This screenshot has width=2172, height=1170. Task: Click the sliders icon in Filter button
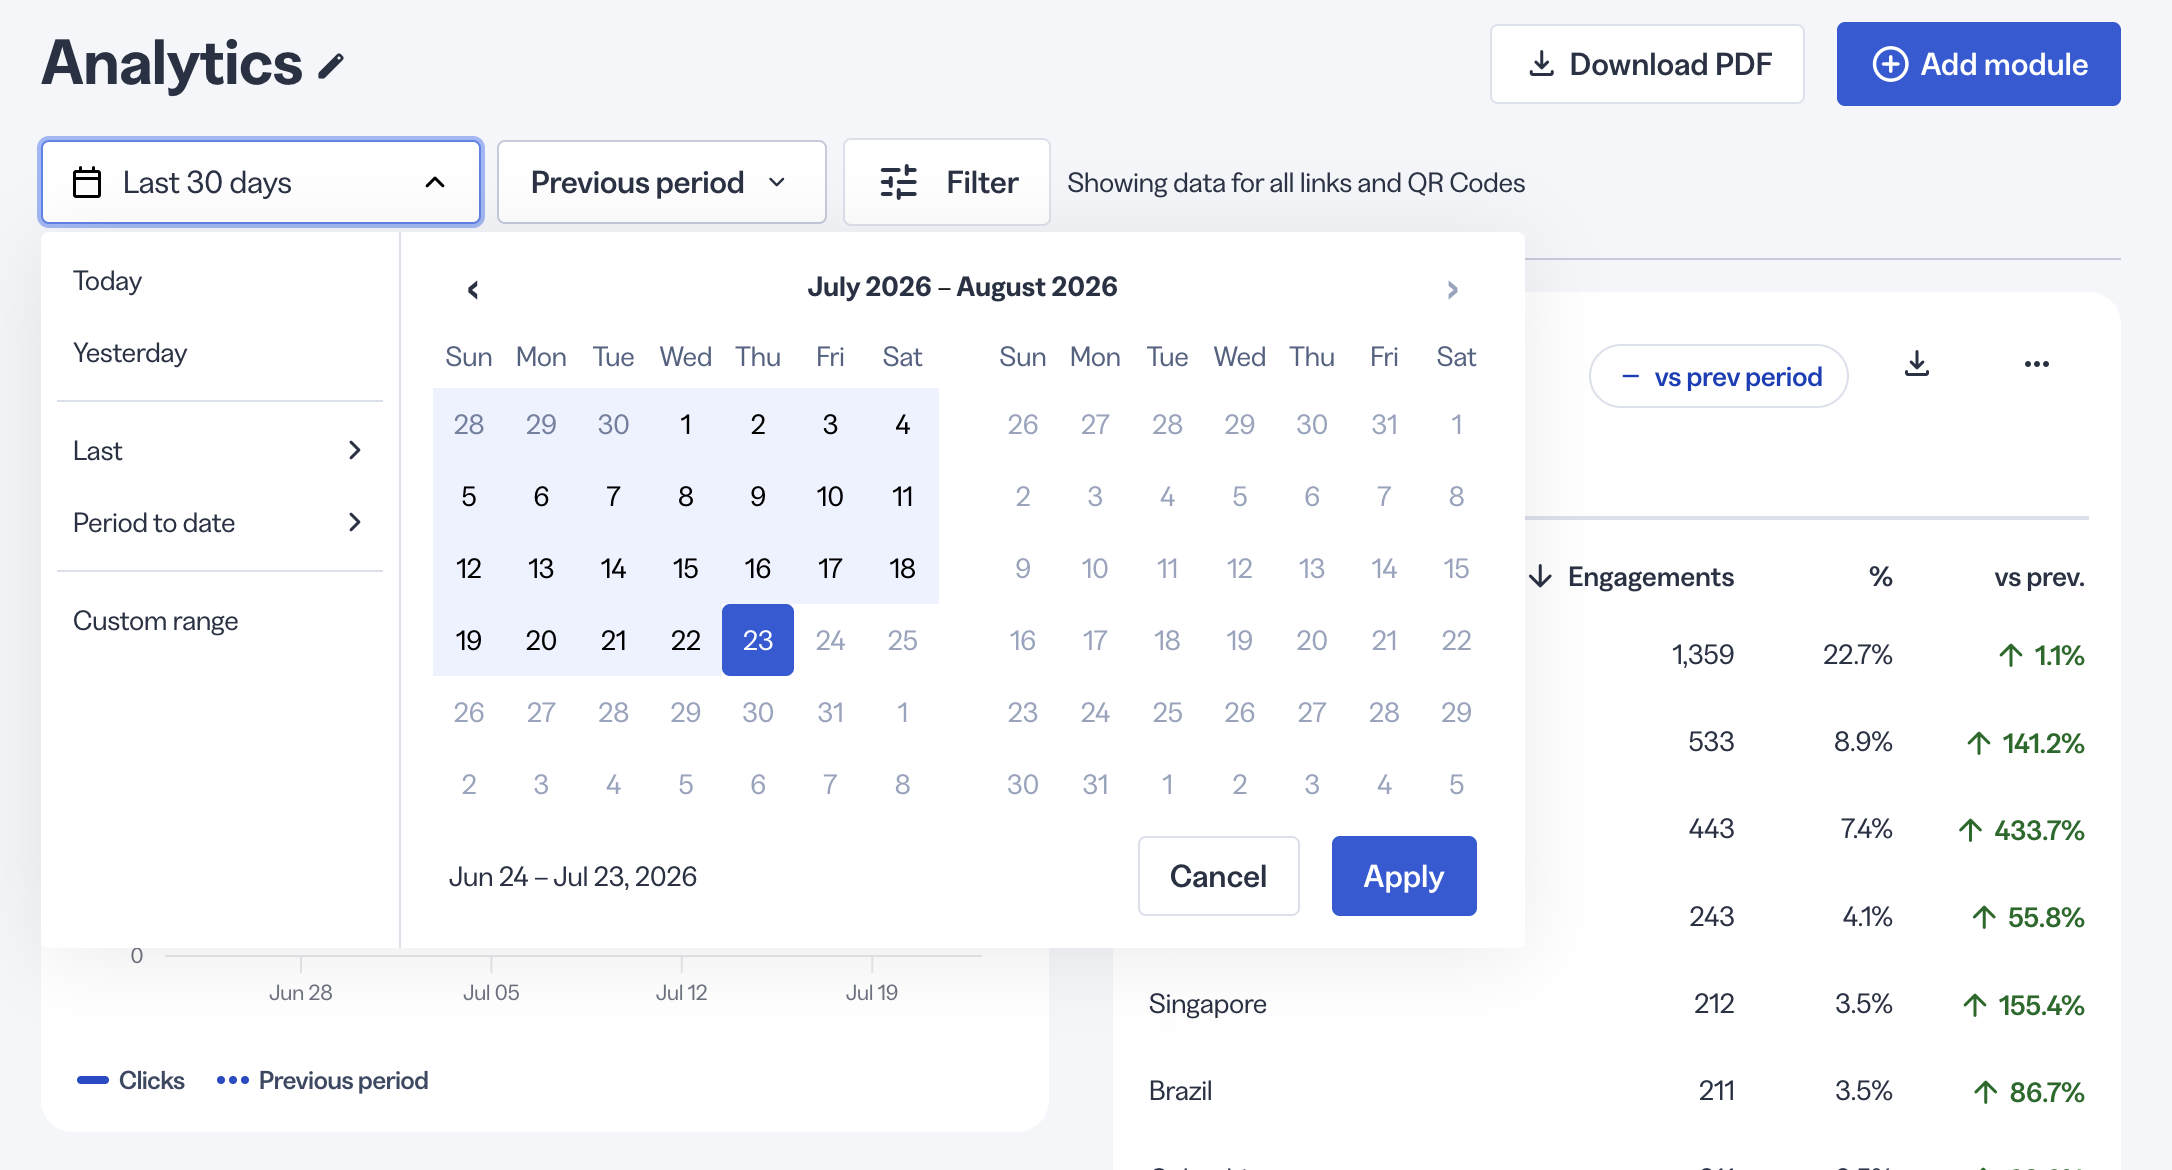[898, 182]
